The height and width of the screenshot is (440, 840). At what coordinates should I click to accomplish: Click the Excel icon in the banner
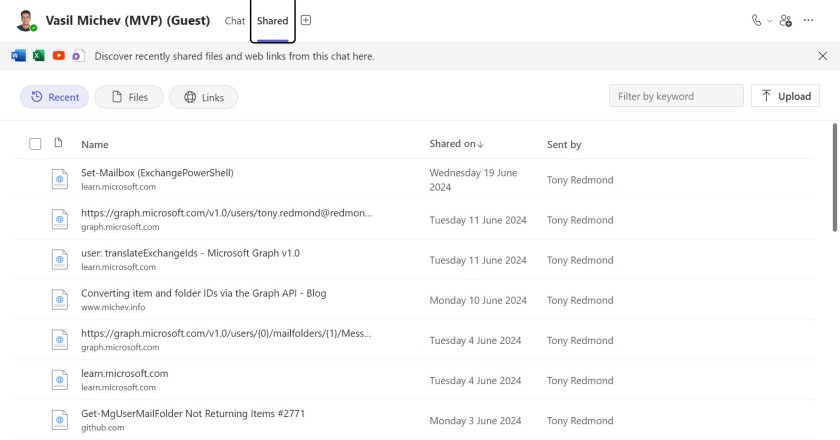tap(39, 56)
